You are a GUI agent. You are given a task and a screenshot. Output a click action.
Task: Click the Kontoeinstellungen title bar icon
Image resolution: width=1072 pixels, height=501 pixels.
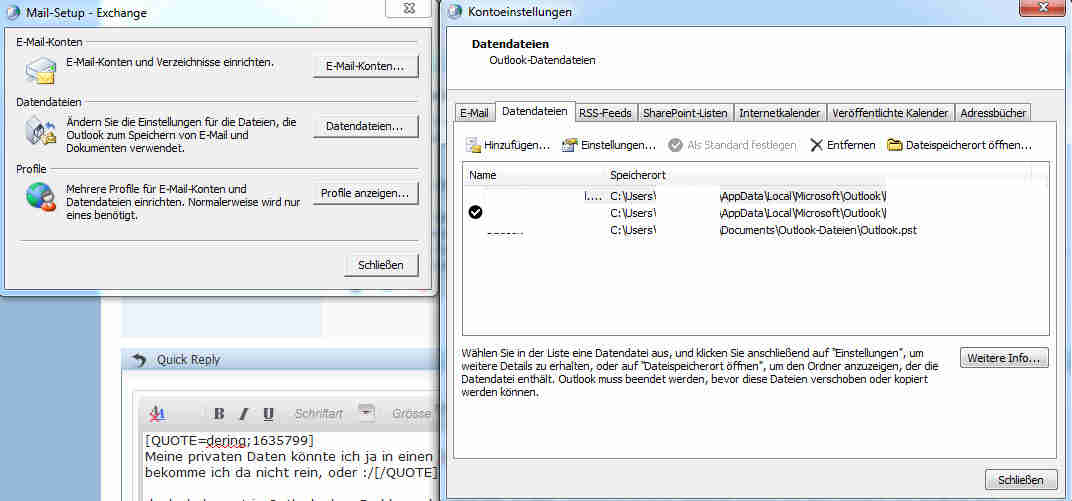click(455, 12)
